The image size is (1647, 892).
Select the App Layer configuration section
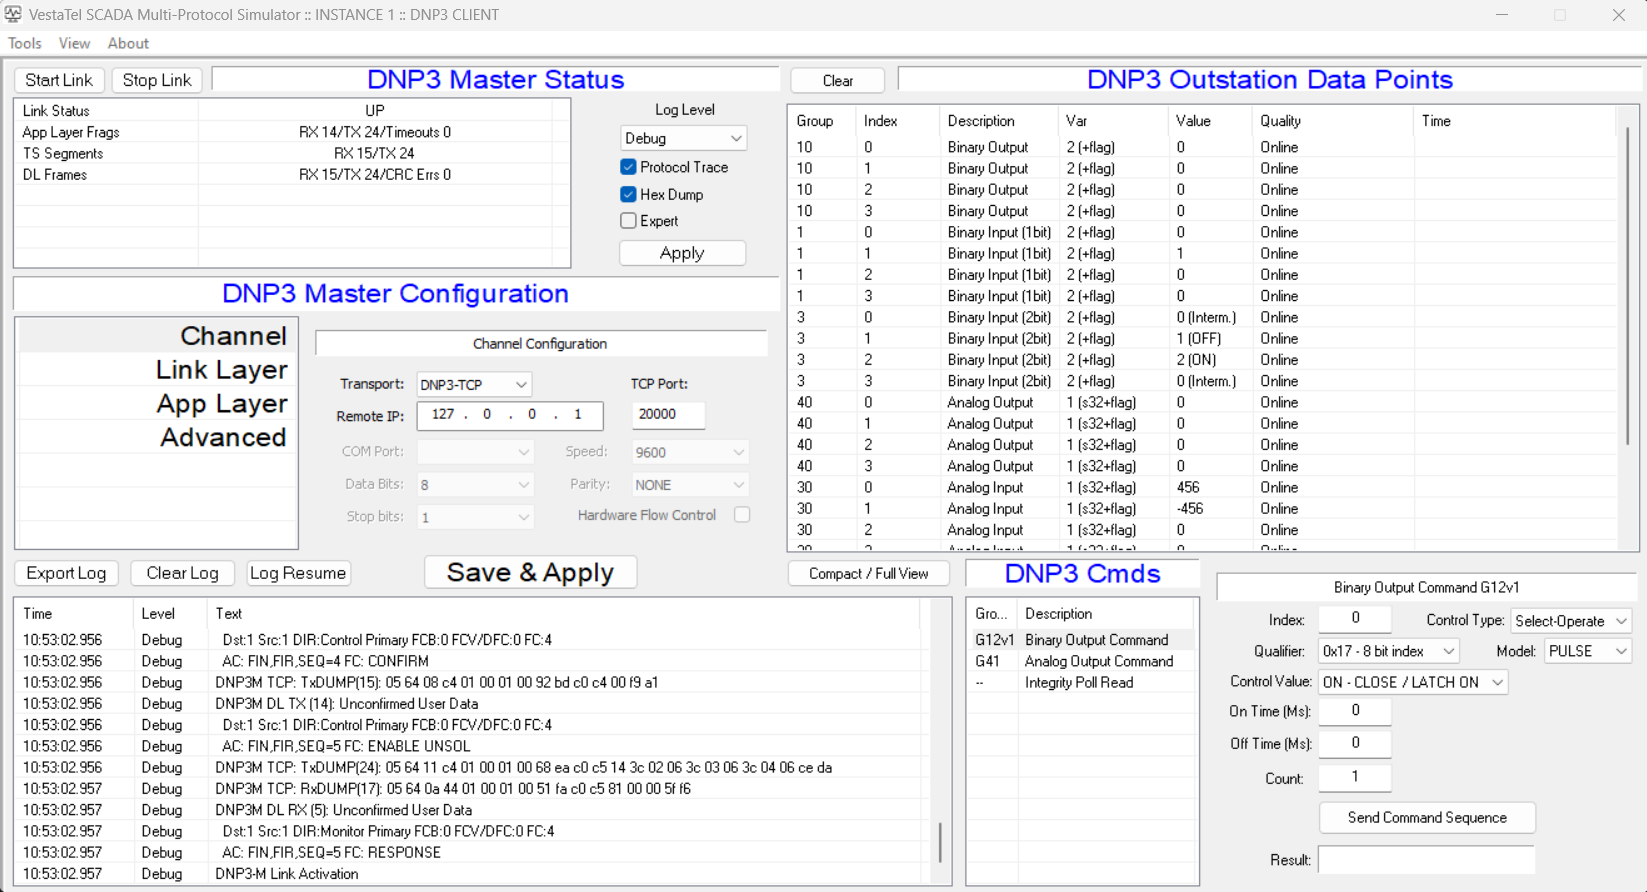(221, 404)
